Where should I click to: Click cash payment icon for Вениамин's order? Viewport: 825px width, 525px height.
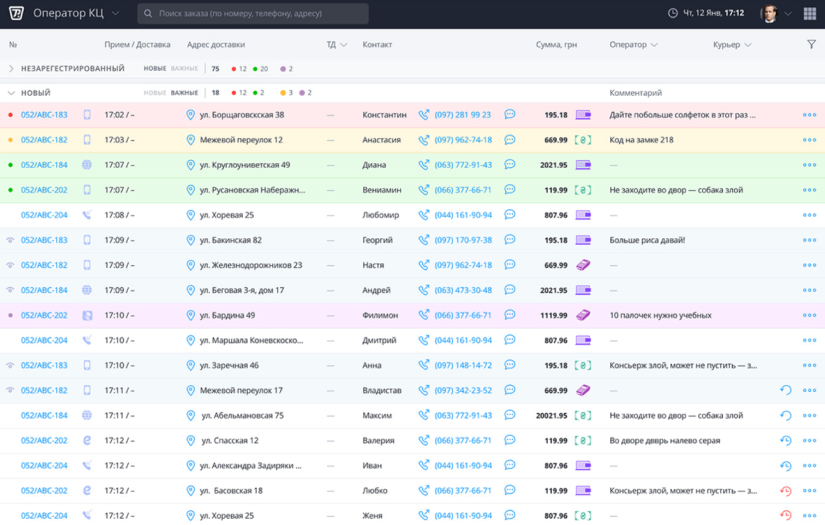[x=583, y=190]
